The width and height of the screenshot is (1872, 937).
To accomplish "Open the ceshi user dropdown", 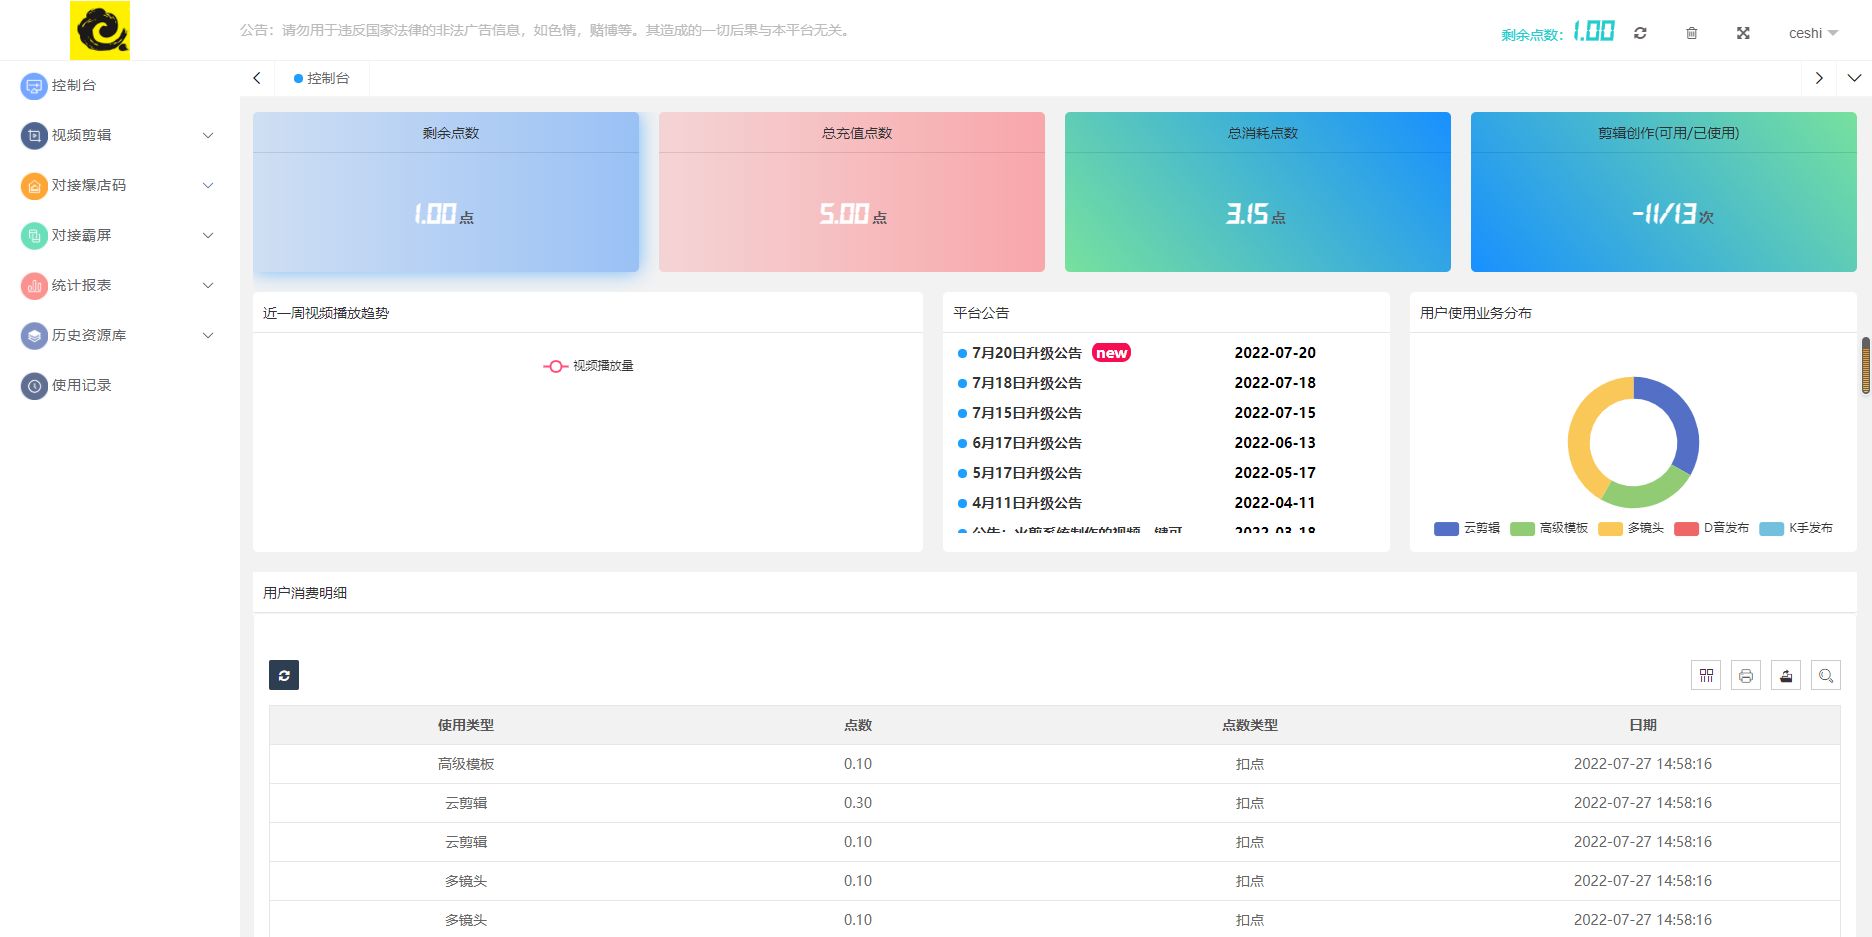I will coord(1813,33).
